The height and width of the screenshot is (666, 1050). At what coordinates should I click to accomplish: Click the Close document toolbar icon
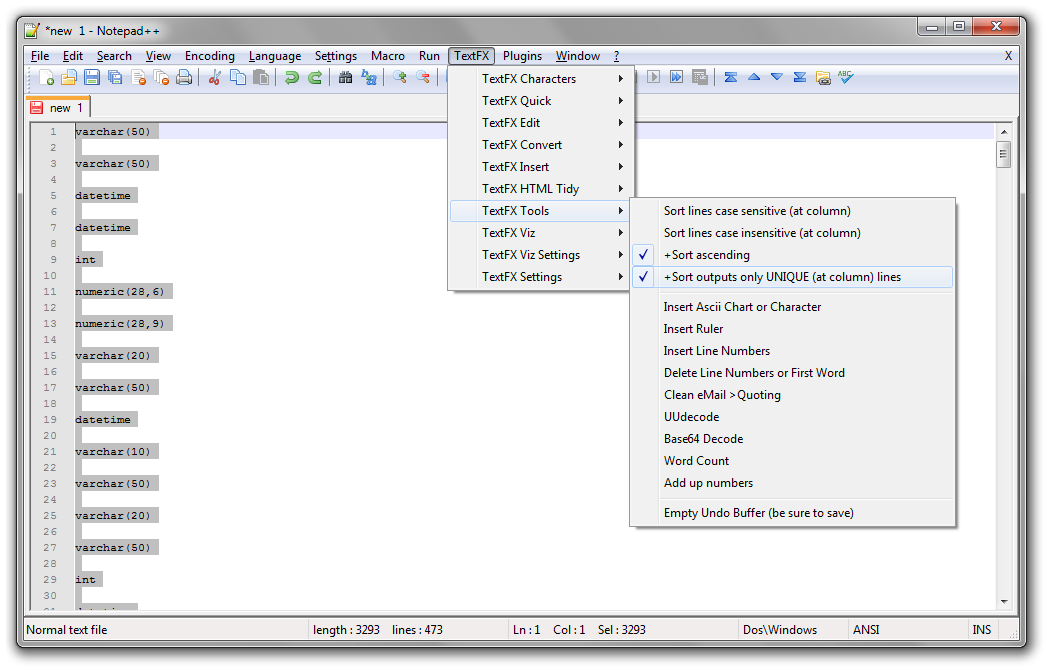[139, 78]
